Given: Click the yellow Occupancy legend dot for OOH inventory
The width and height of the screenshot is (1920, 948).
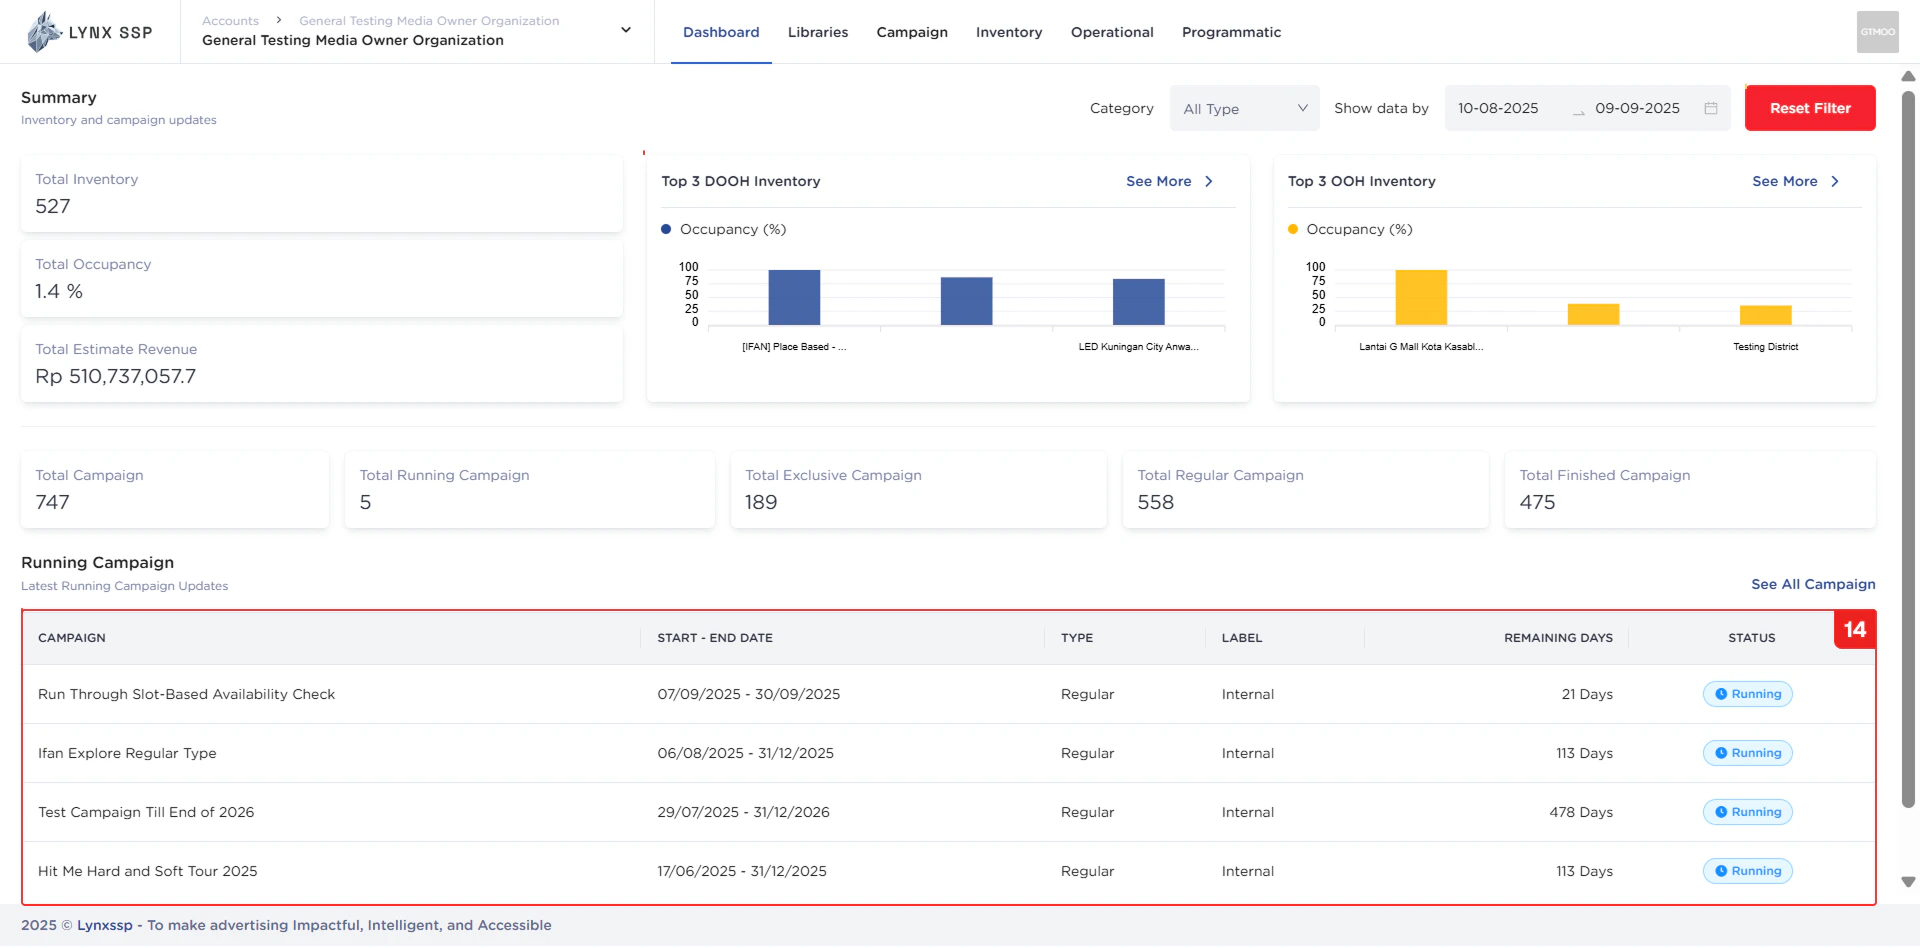Looking at the screenshot, I should point(1292,229).
